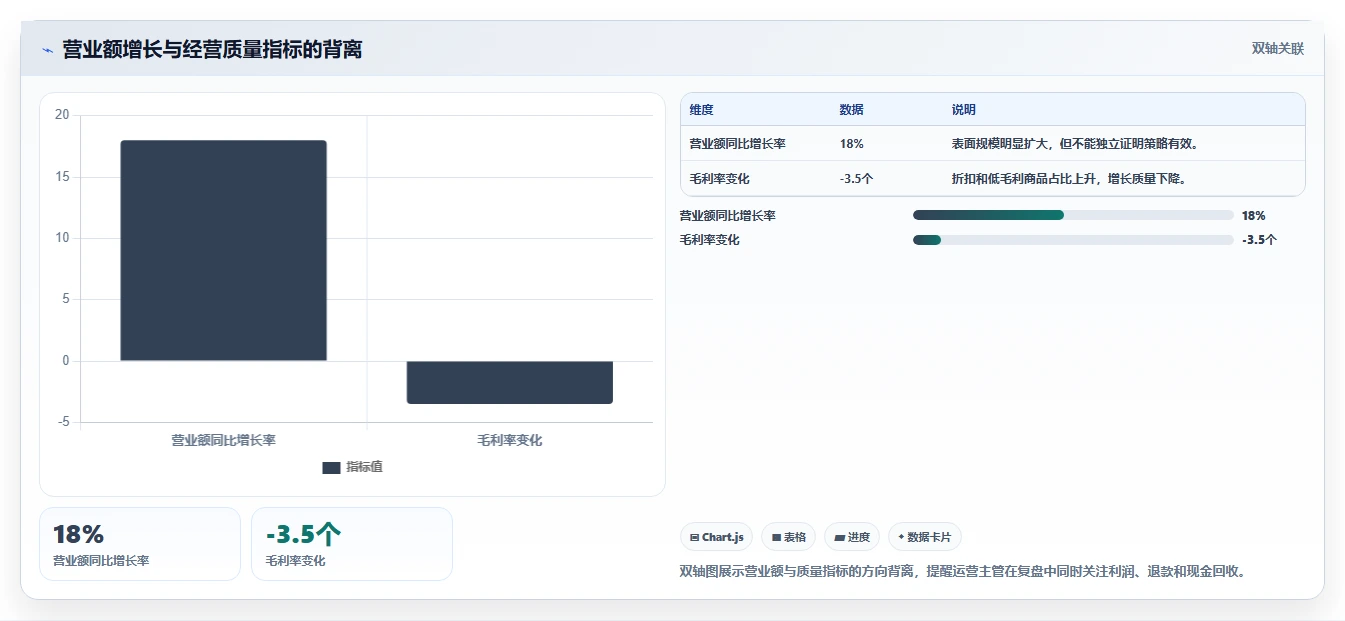Open the 18% data card
Image resolution: width=1345 pixels, height=621 pixels.
(140, 544)
